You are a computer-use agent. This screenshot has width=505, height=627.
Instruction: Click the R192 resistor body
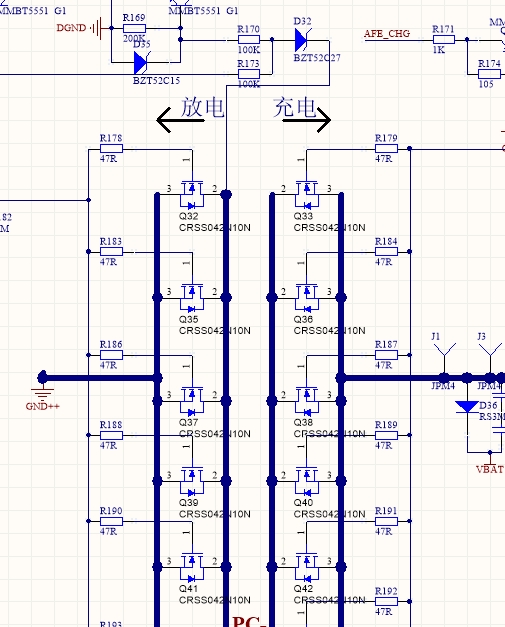(x=386, y=601)
